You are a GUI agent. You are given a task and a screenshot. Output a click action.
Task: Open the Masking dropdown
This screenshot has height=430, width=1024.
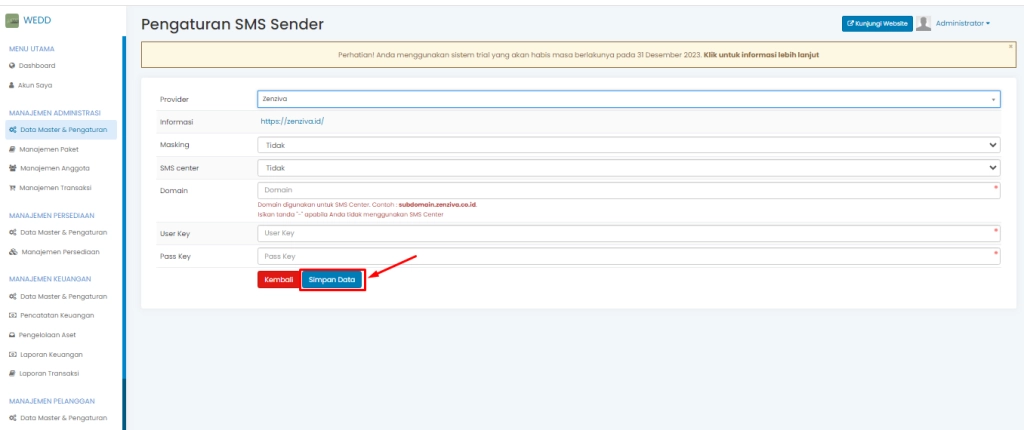point(629,145)
